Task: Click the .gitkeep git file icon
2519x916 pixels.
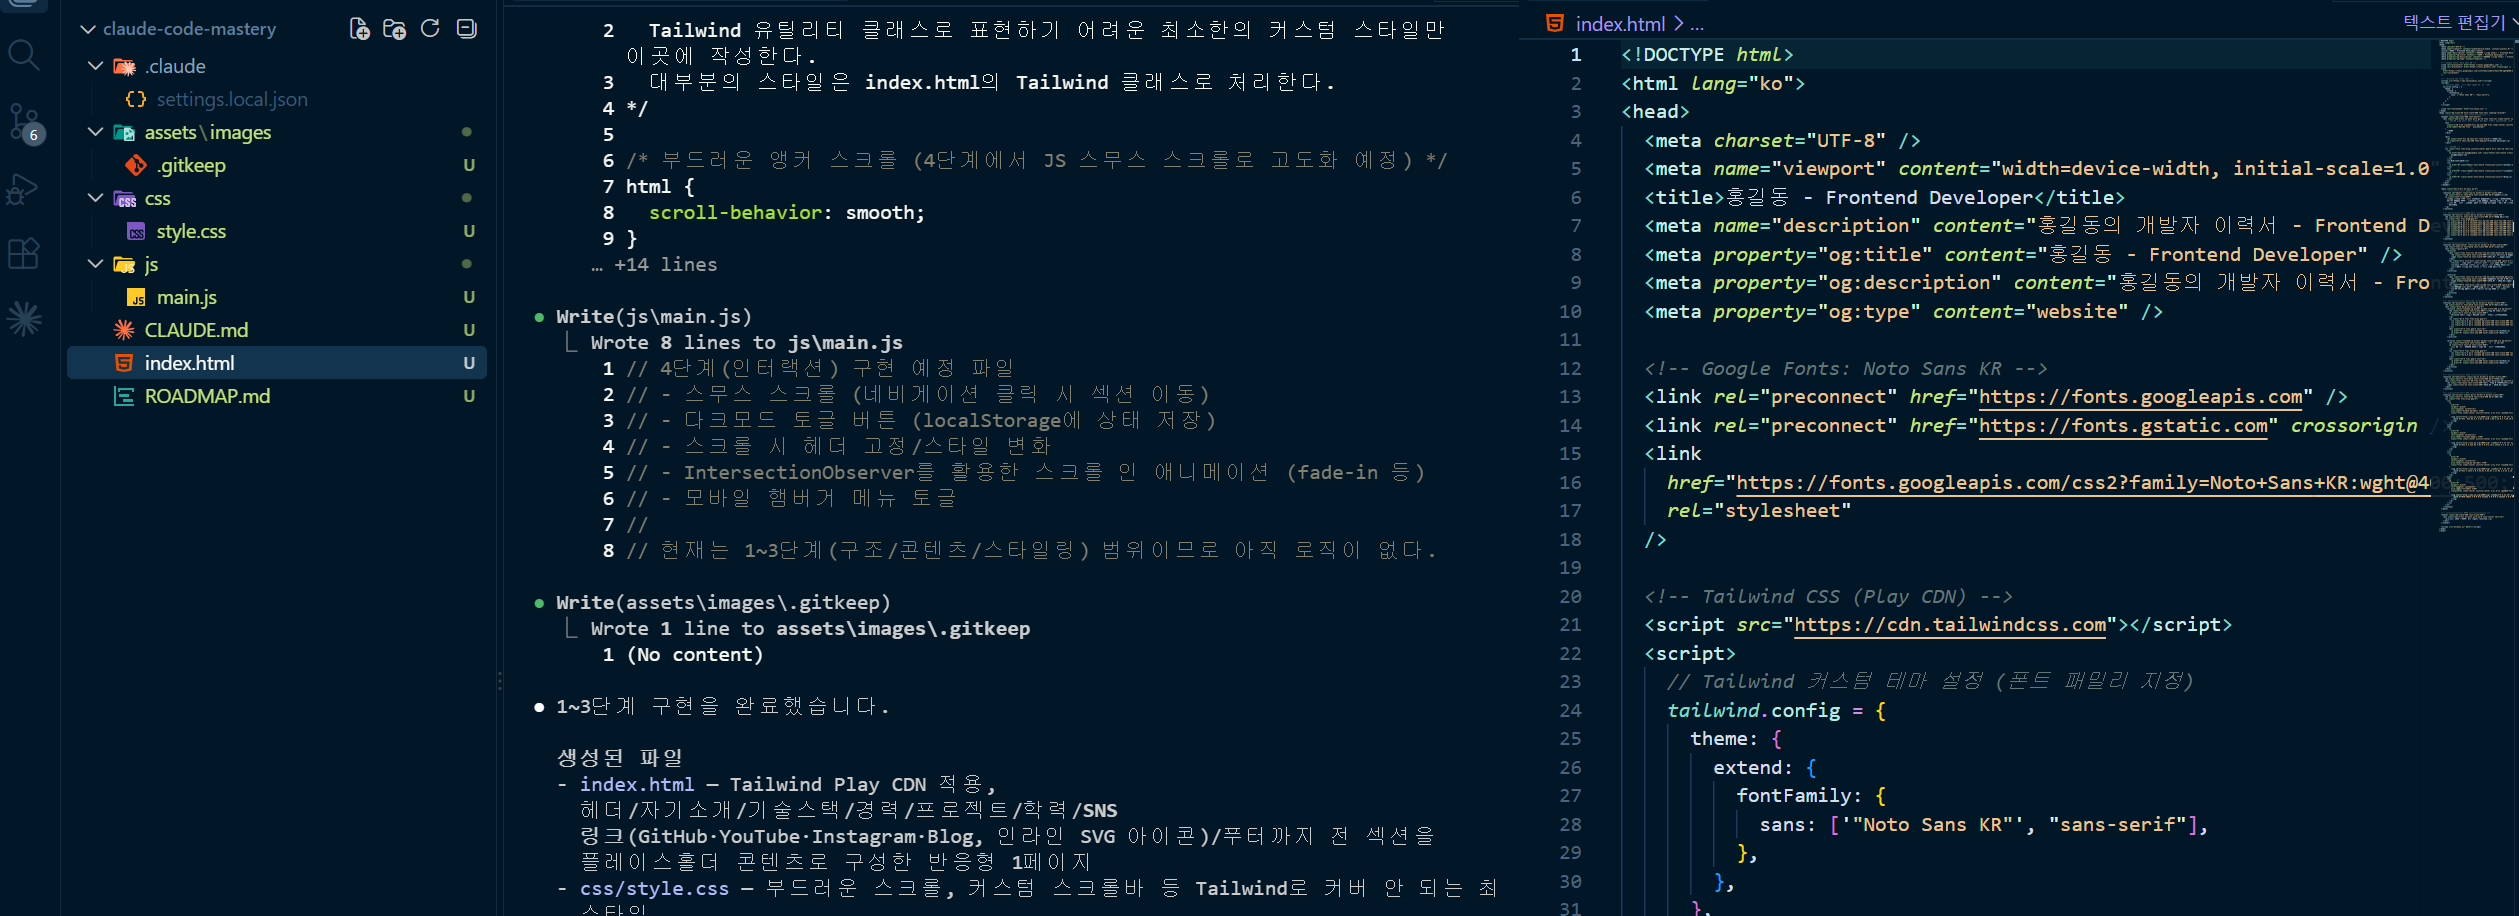Action: pos(136,166)
